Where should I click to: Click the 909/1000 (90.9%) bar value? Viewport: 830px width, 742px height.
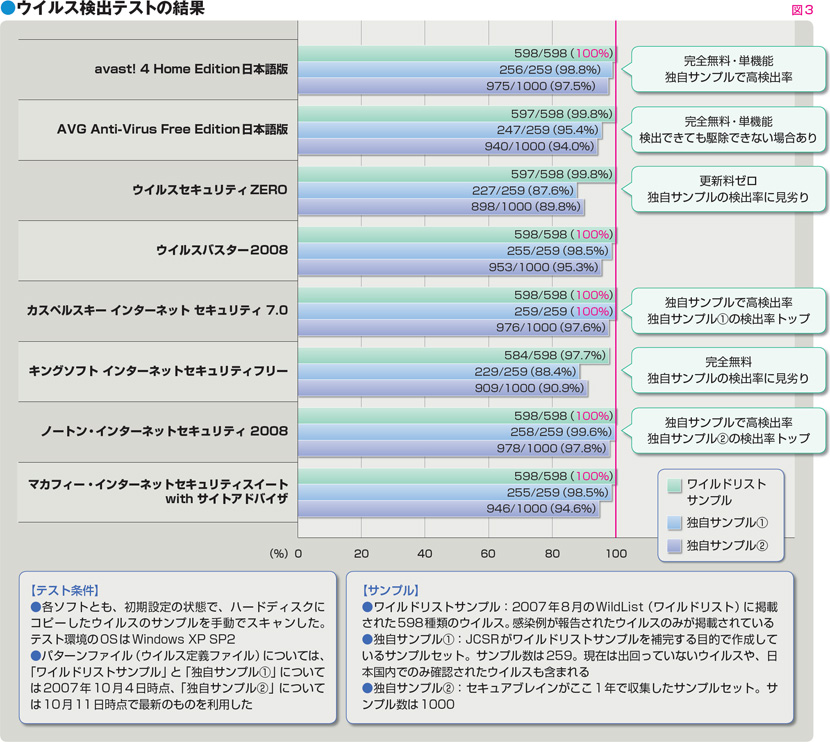click(x=529, y=388)
